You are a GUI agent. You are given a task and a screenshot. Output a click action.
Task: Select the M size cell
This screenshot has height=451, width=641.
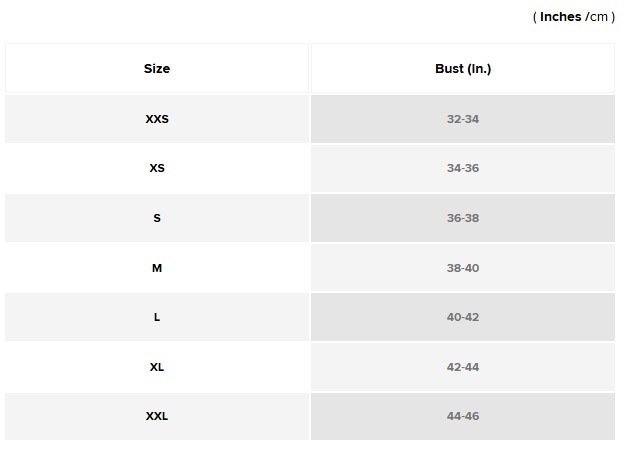(157, 268)
